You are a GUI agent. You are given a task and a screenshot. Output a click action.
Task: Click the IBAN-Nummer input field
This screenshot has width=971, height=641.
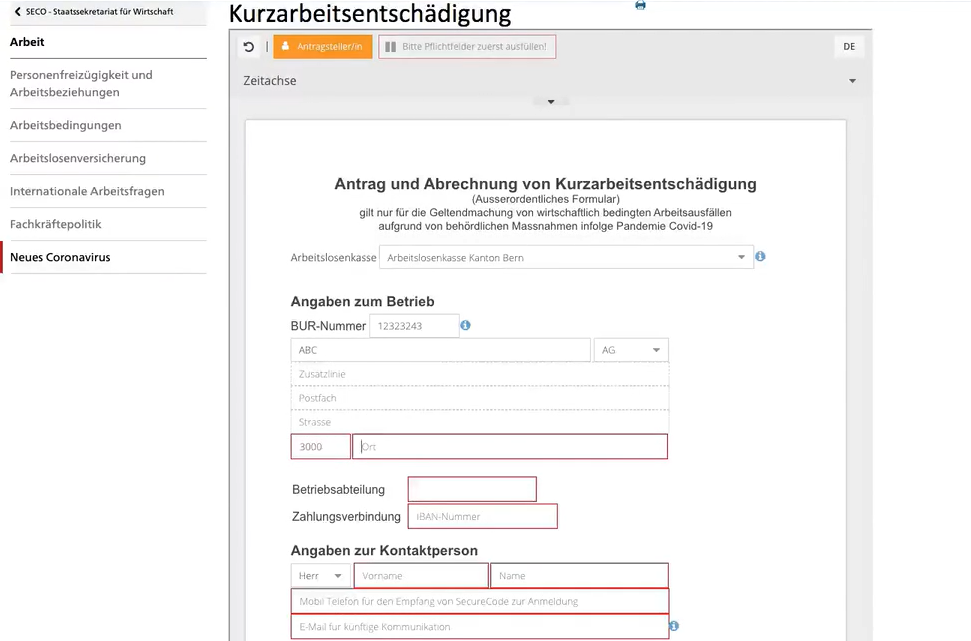482,516
